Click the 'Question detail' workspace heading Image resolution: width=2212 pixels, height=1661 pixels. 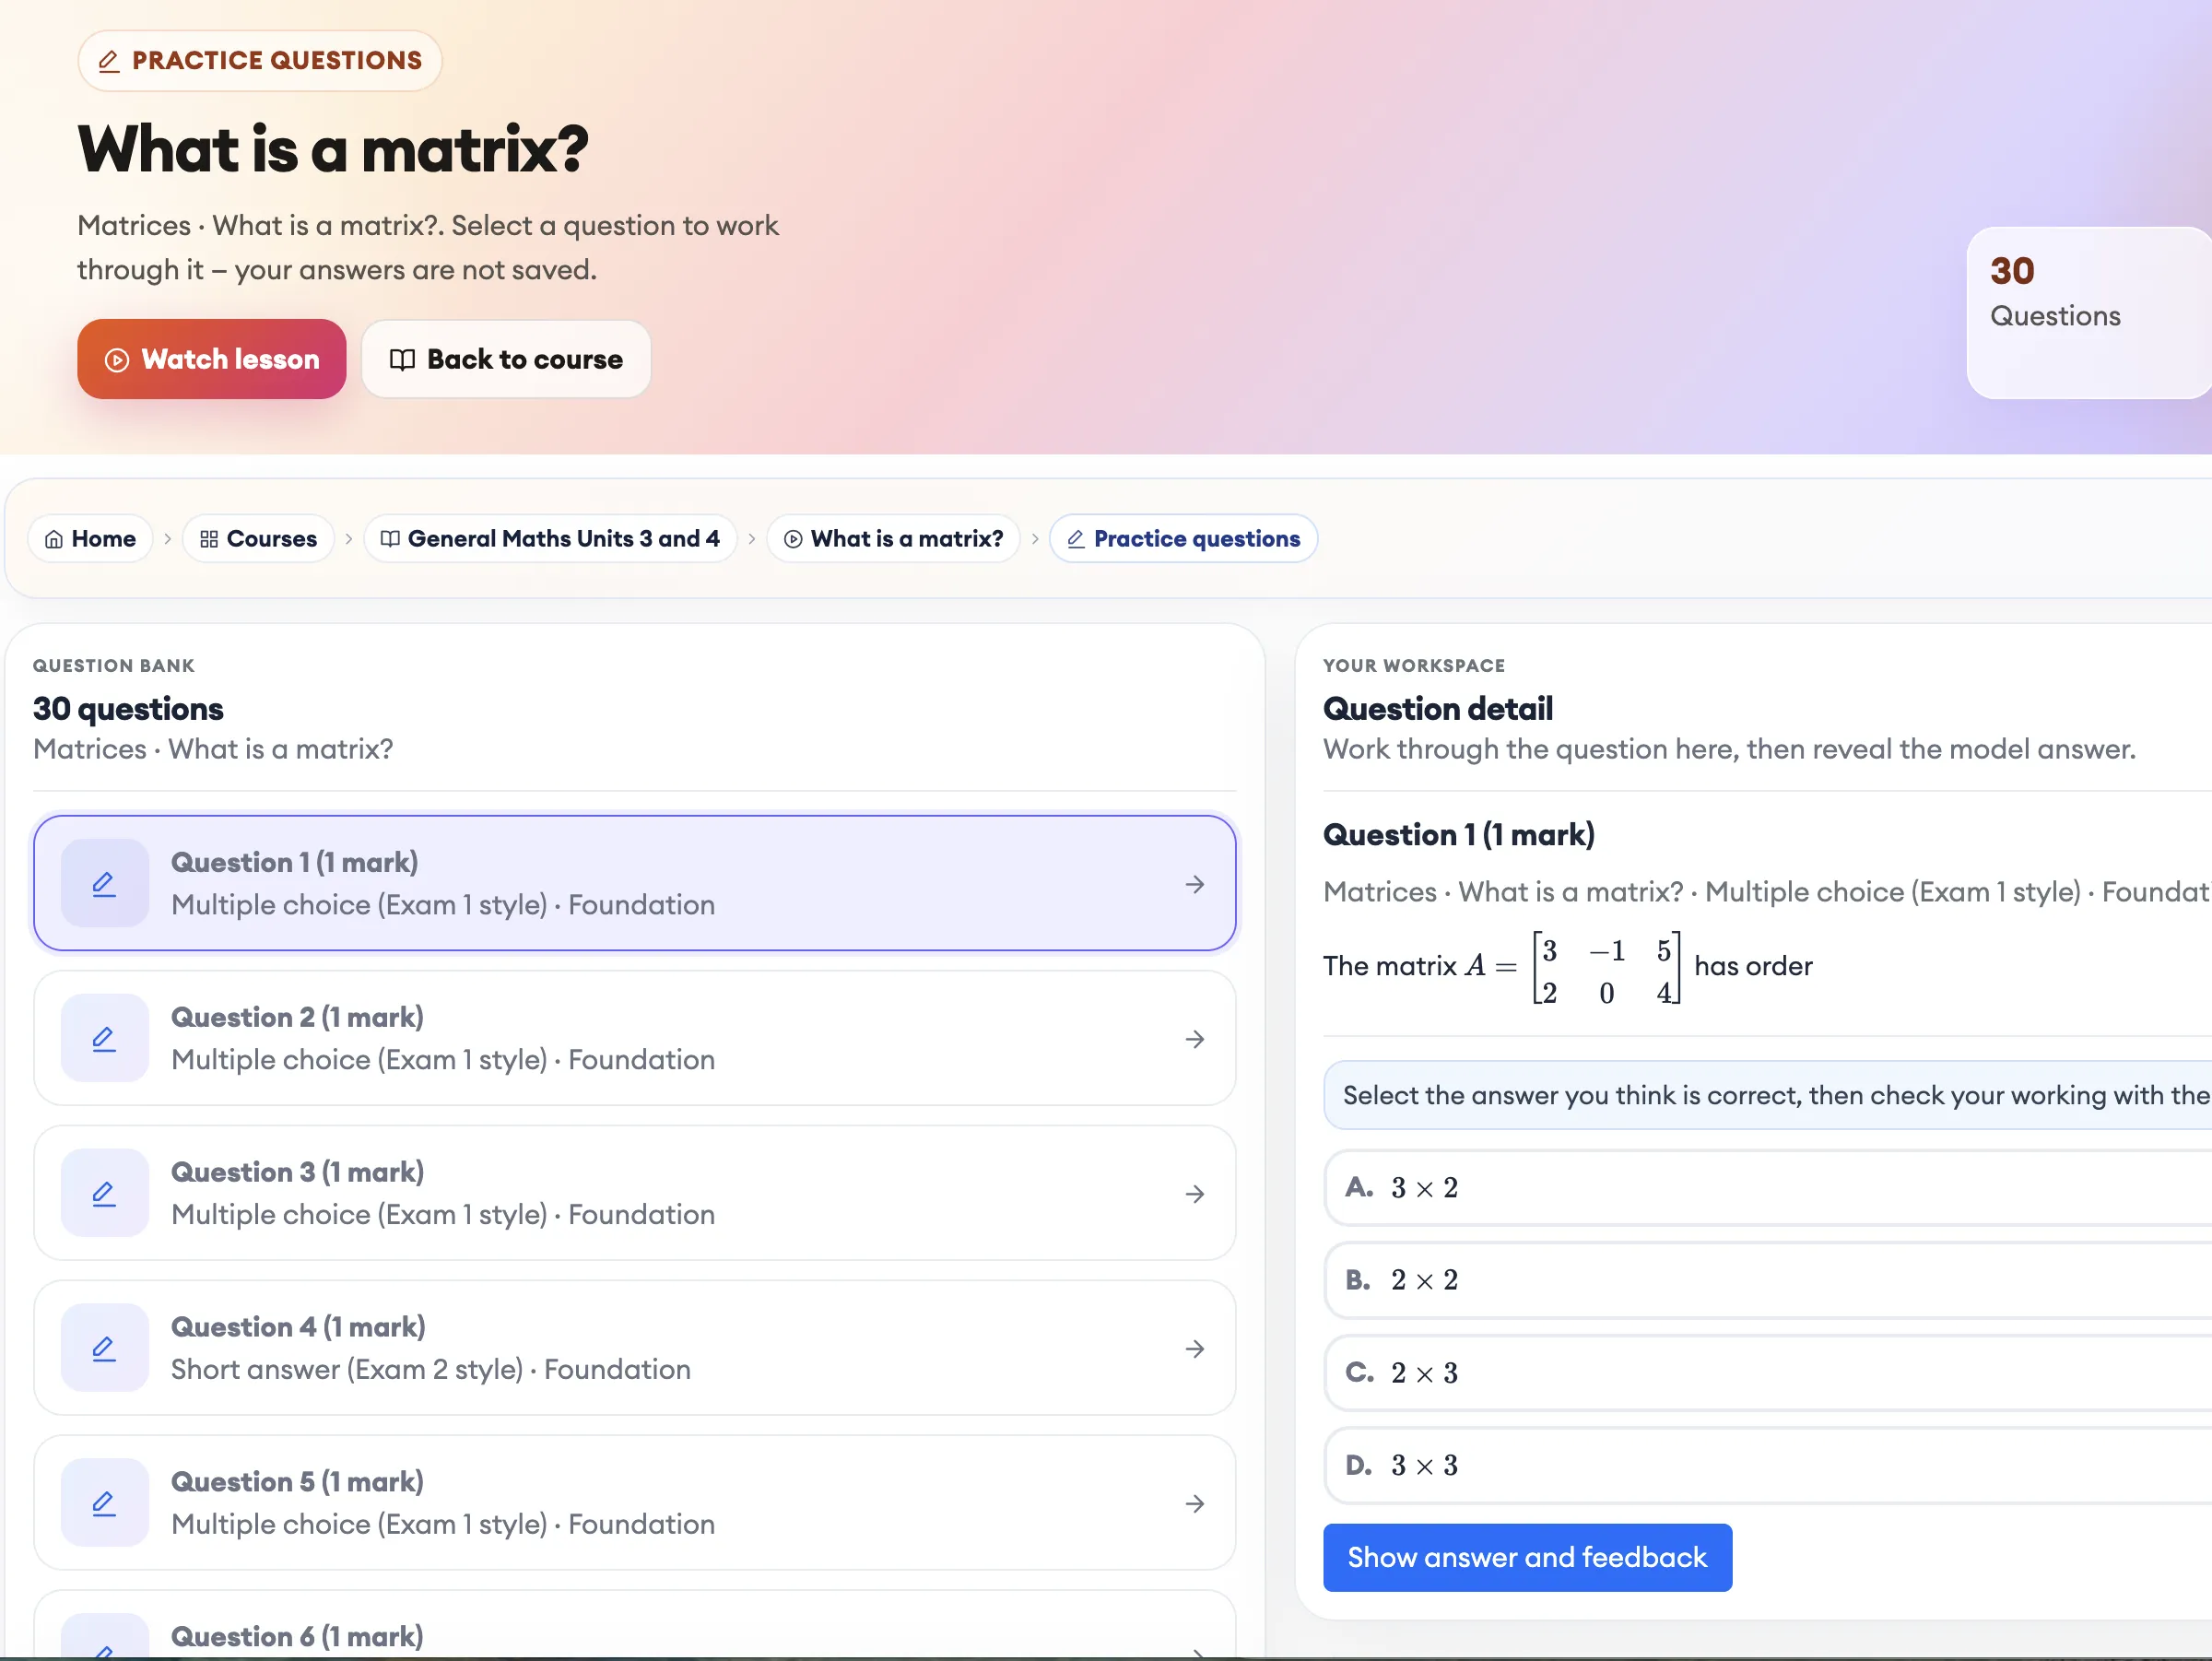[1437, 709]
